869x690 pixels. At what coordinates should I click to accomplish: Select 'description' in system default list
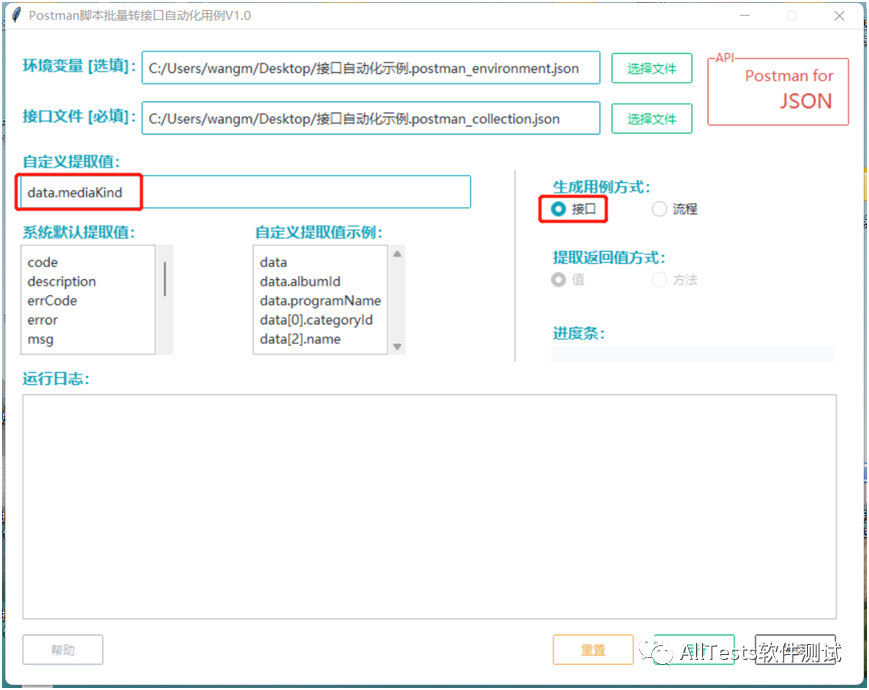pyautogui.click(x=62, y=282)
